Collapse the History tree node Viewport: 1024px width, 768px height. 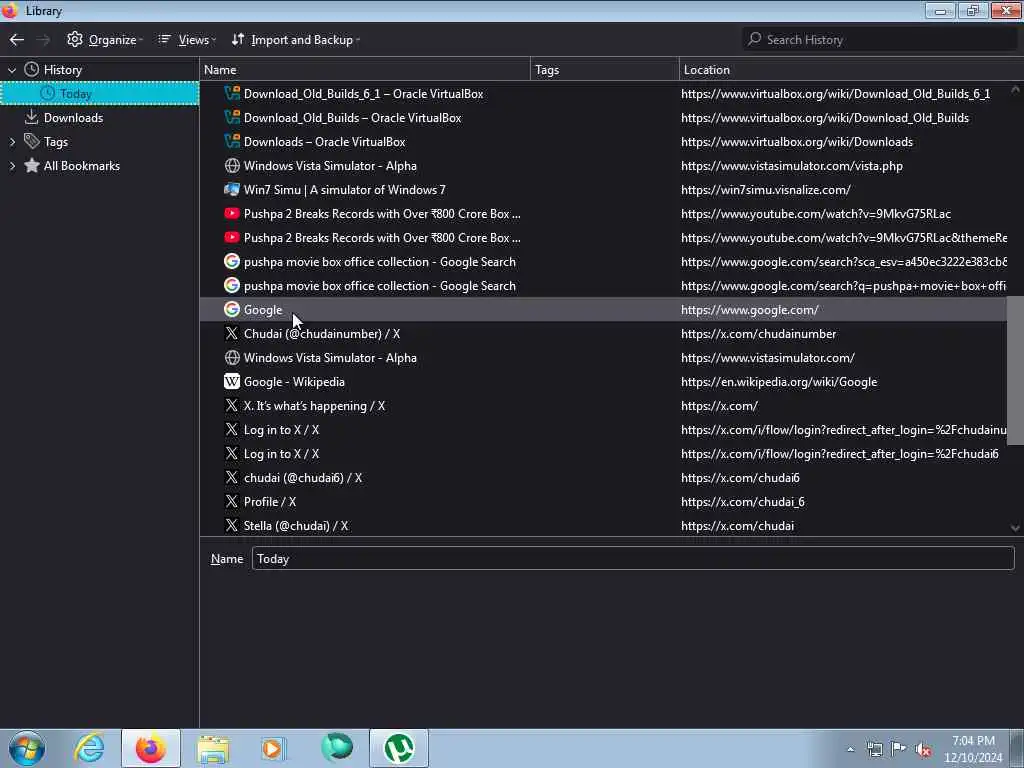click(x=12, y=70)
